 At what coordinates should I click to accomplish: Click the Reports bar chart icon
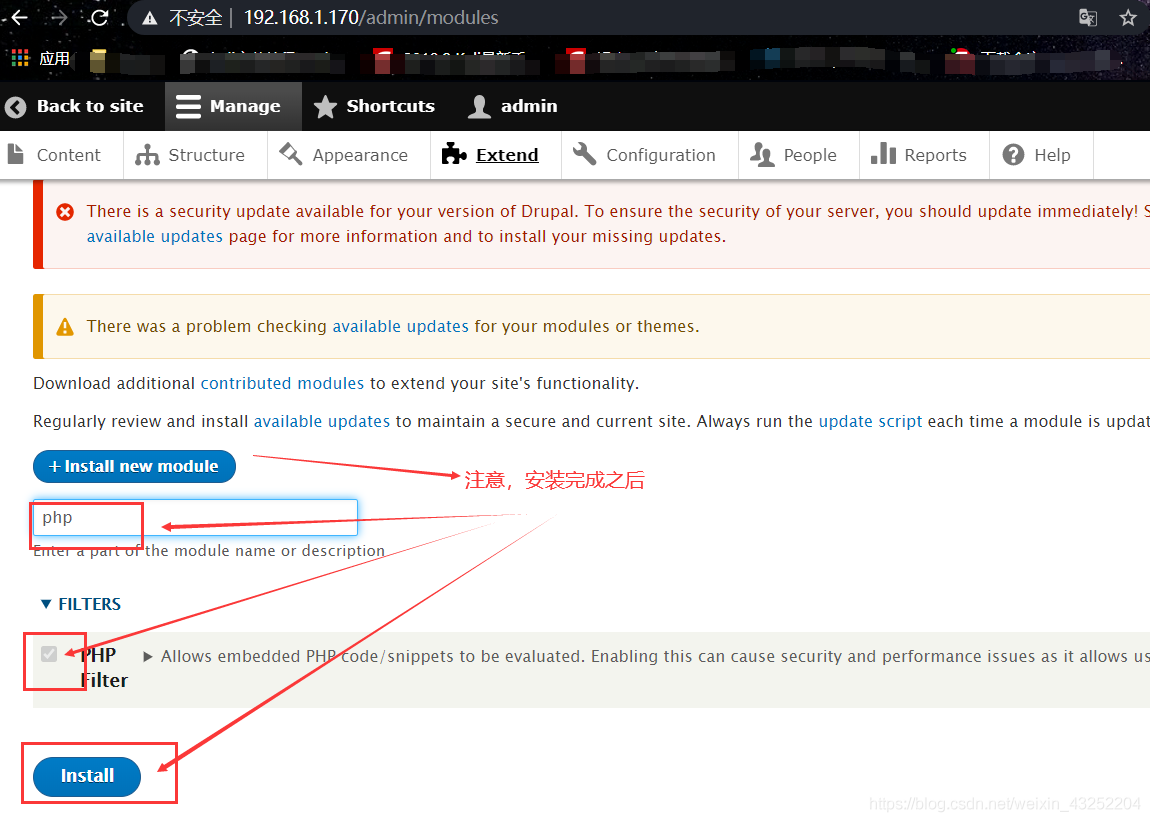883,154
